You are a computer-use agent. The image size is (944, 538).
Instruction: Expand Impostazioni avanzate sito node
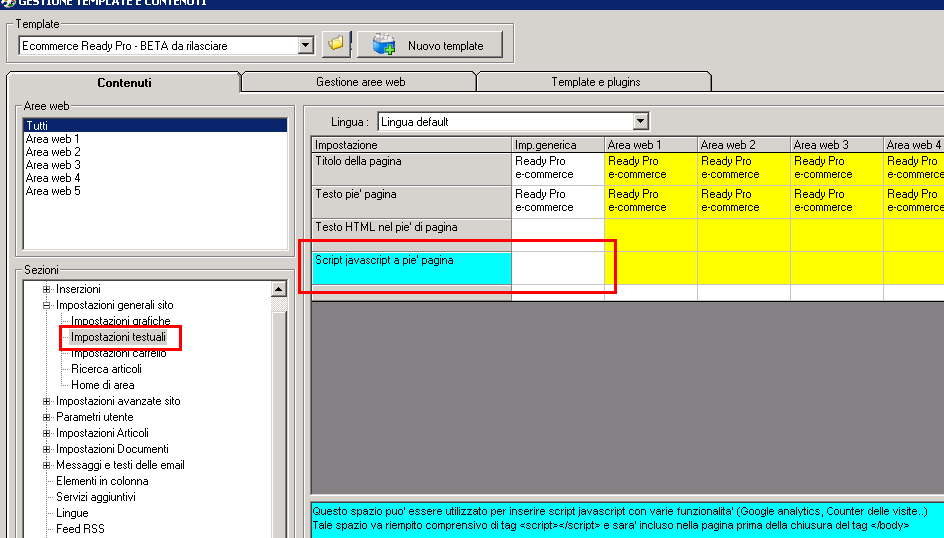(46, 401)
